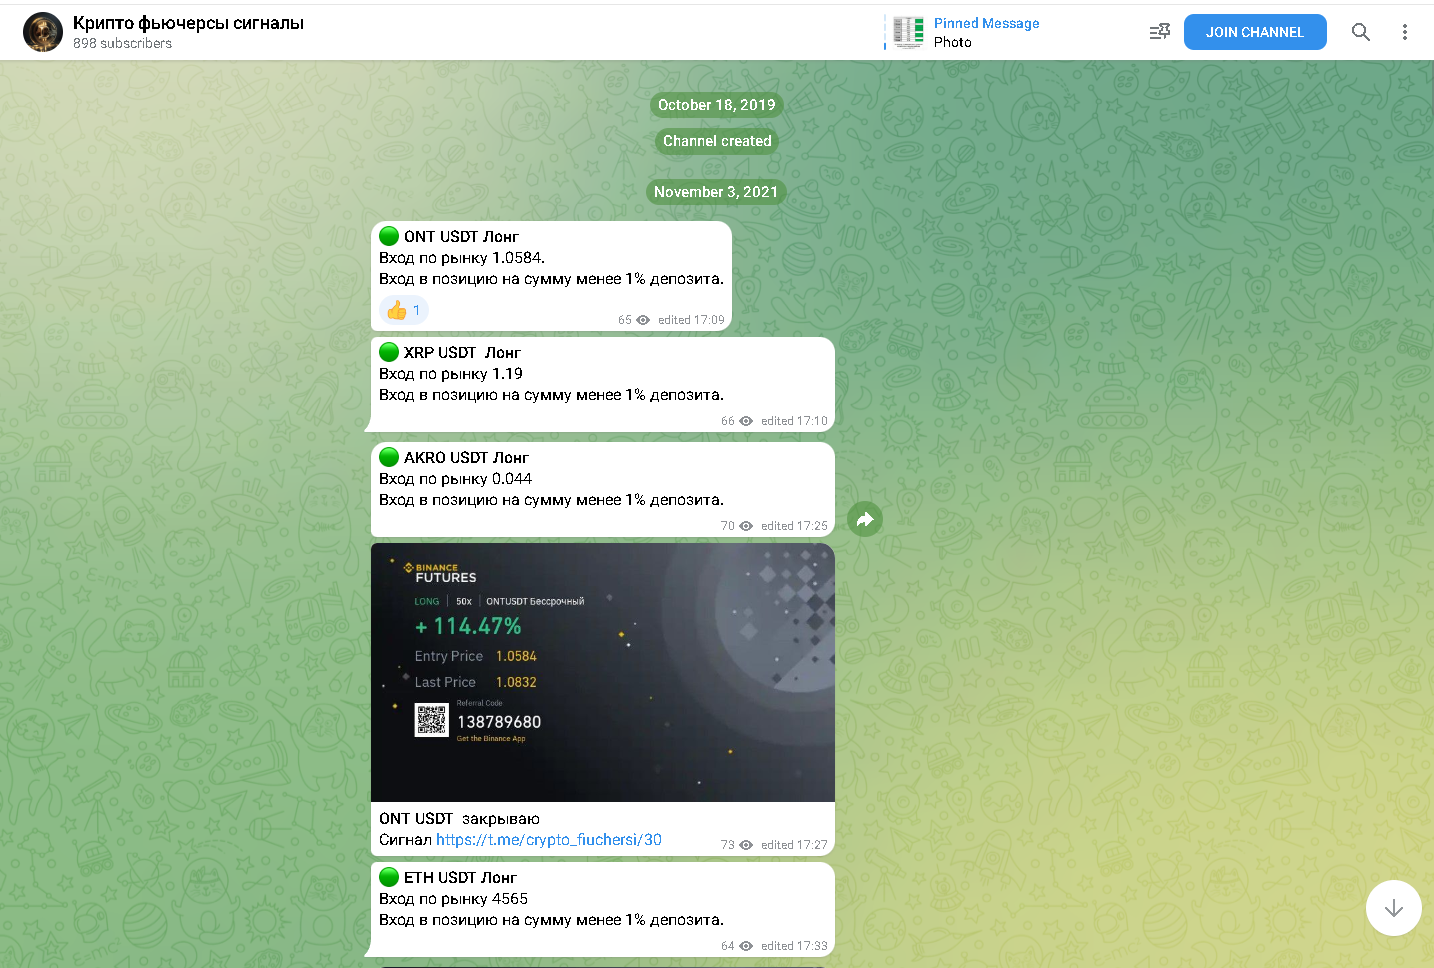
Task: Click the views eye icon showing 66
Action: [746, 421]
